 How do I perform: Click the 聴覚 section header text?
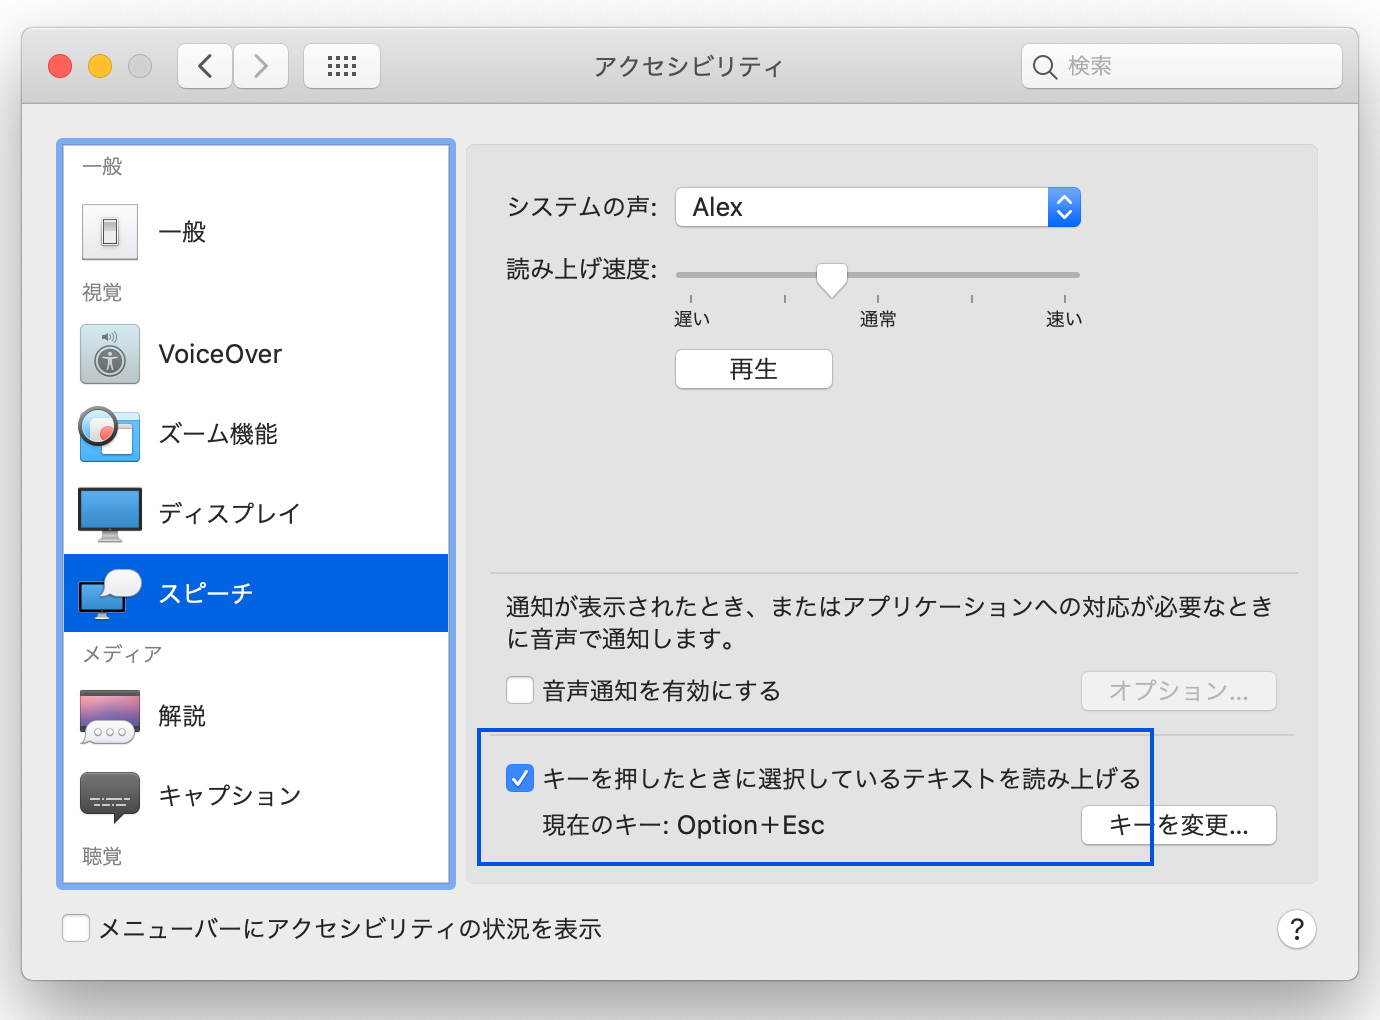coord(102,856)
